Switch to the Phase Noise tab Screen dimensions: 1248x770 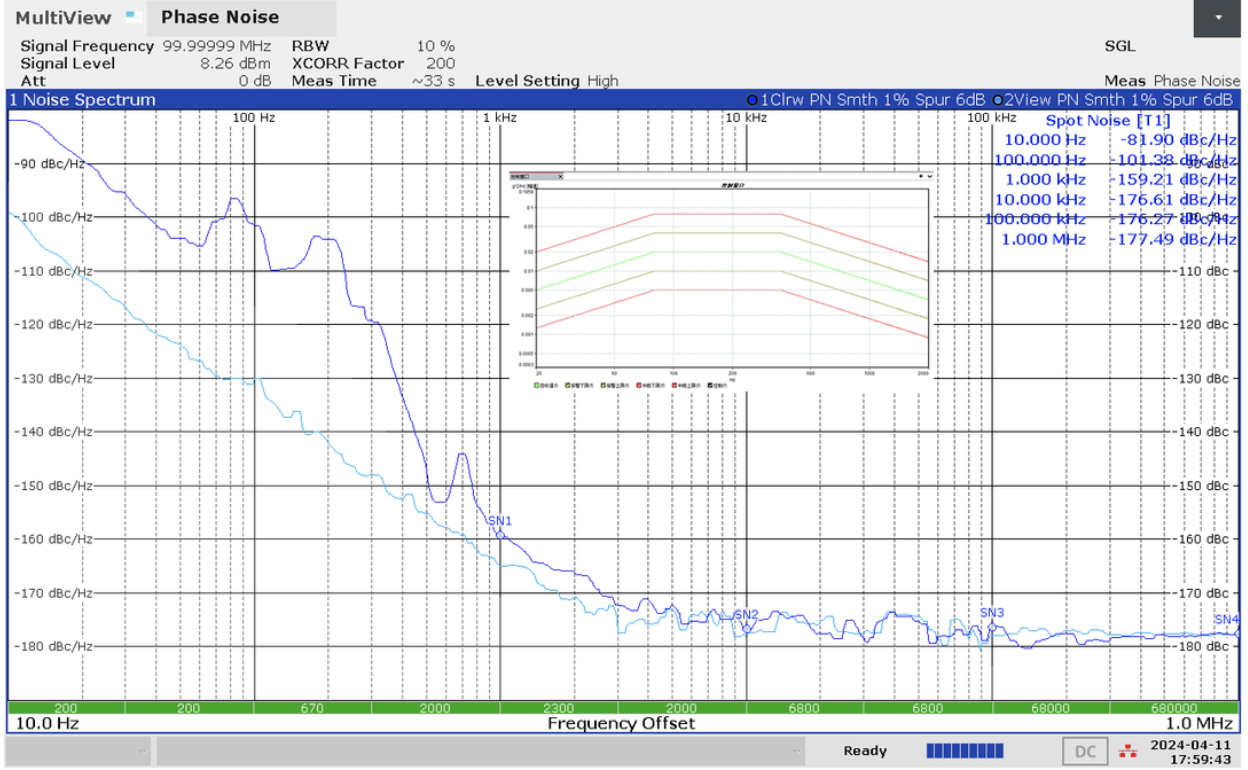220,17
